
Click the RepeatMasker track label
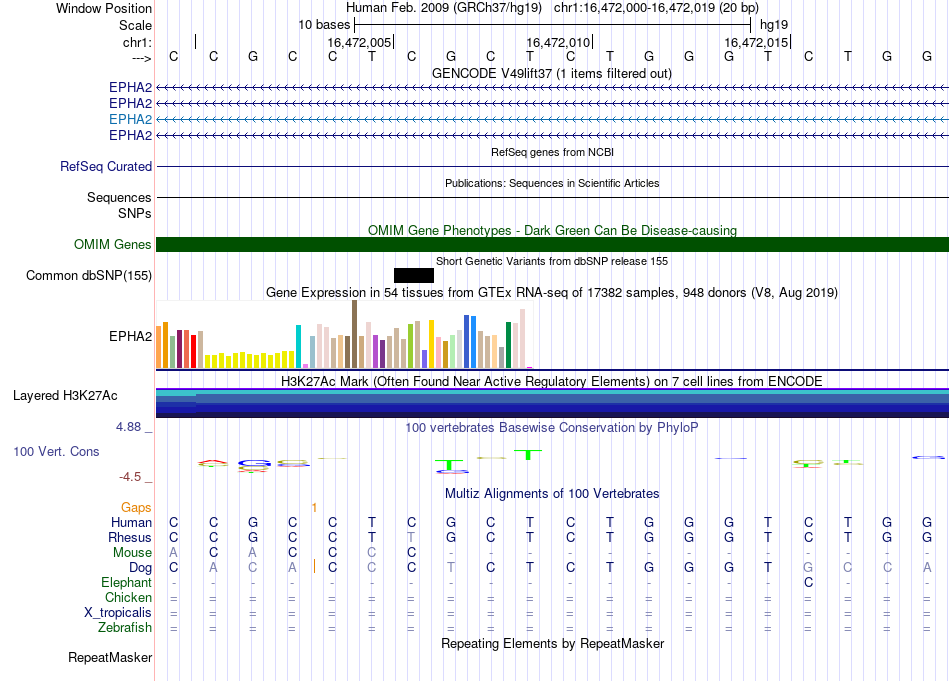pos(110,658)
